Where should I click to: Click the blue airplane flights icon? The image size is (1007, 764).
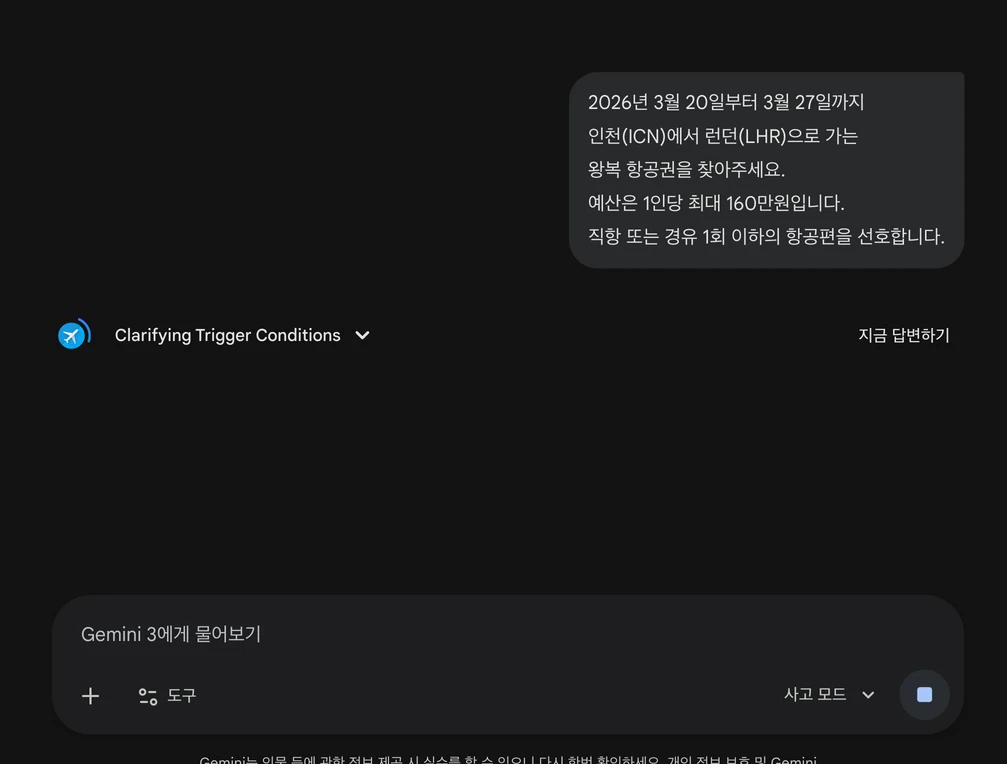[71, 336]
